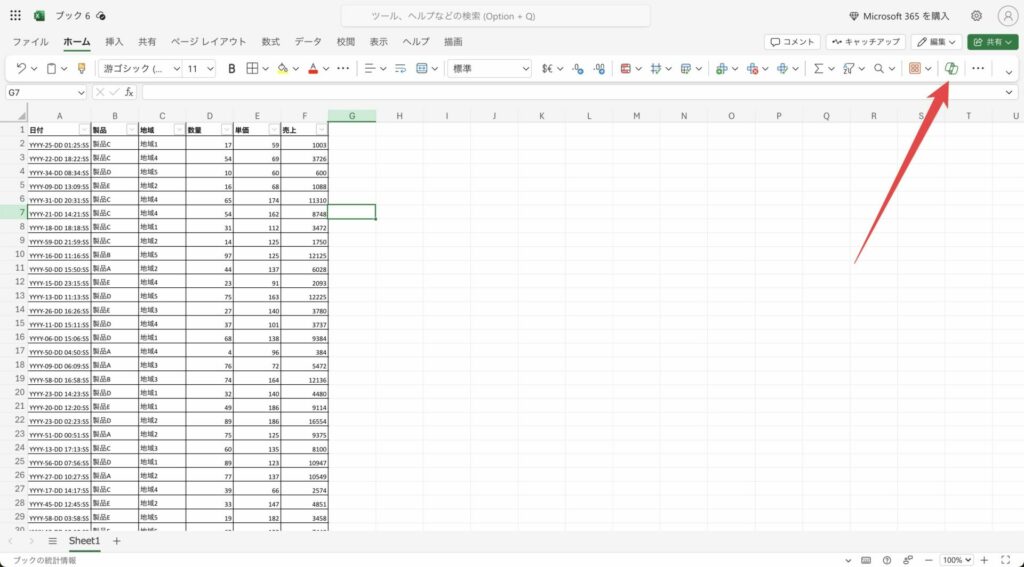Image resolution: width=1024 pixels, height=567 pixels.
Task: Click Microsoft 365 を購入 link
Action: point(899,16)
